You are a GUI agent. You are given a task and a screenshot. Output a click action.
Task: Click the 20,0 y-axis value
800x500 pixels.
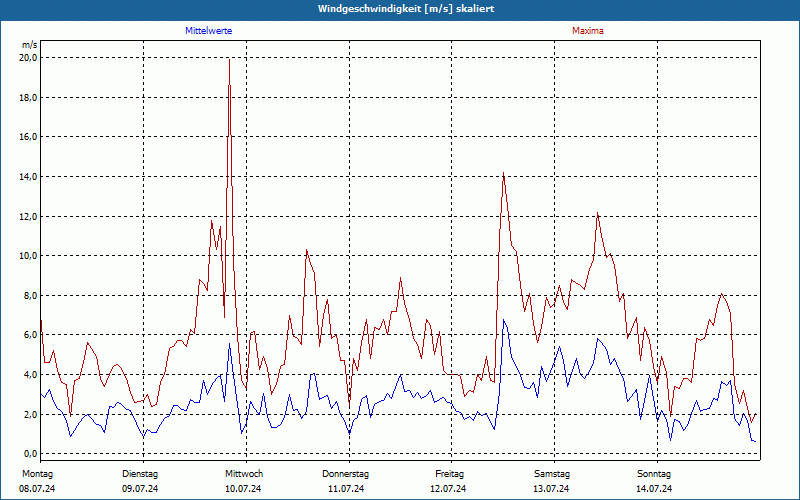[29, 58]
